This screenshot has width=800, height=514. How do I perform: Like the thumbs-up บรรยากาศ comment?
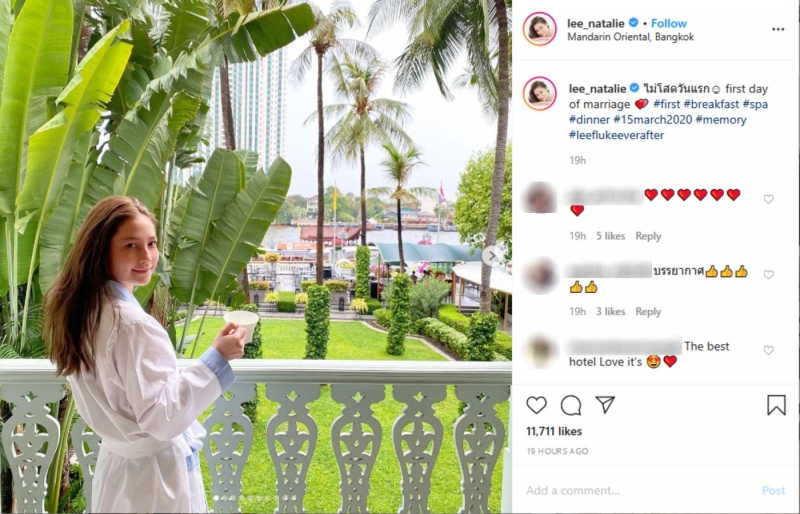point(768,275)
